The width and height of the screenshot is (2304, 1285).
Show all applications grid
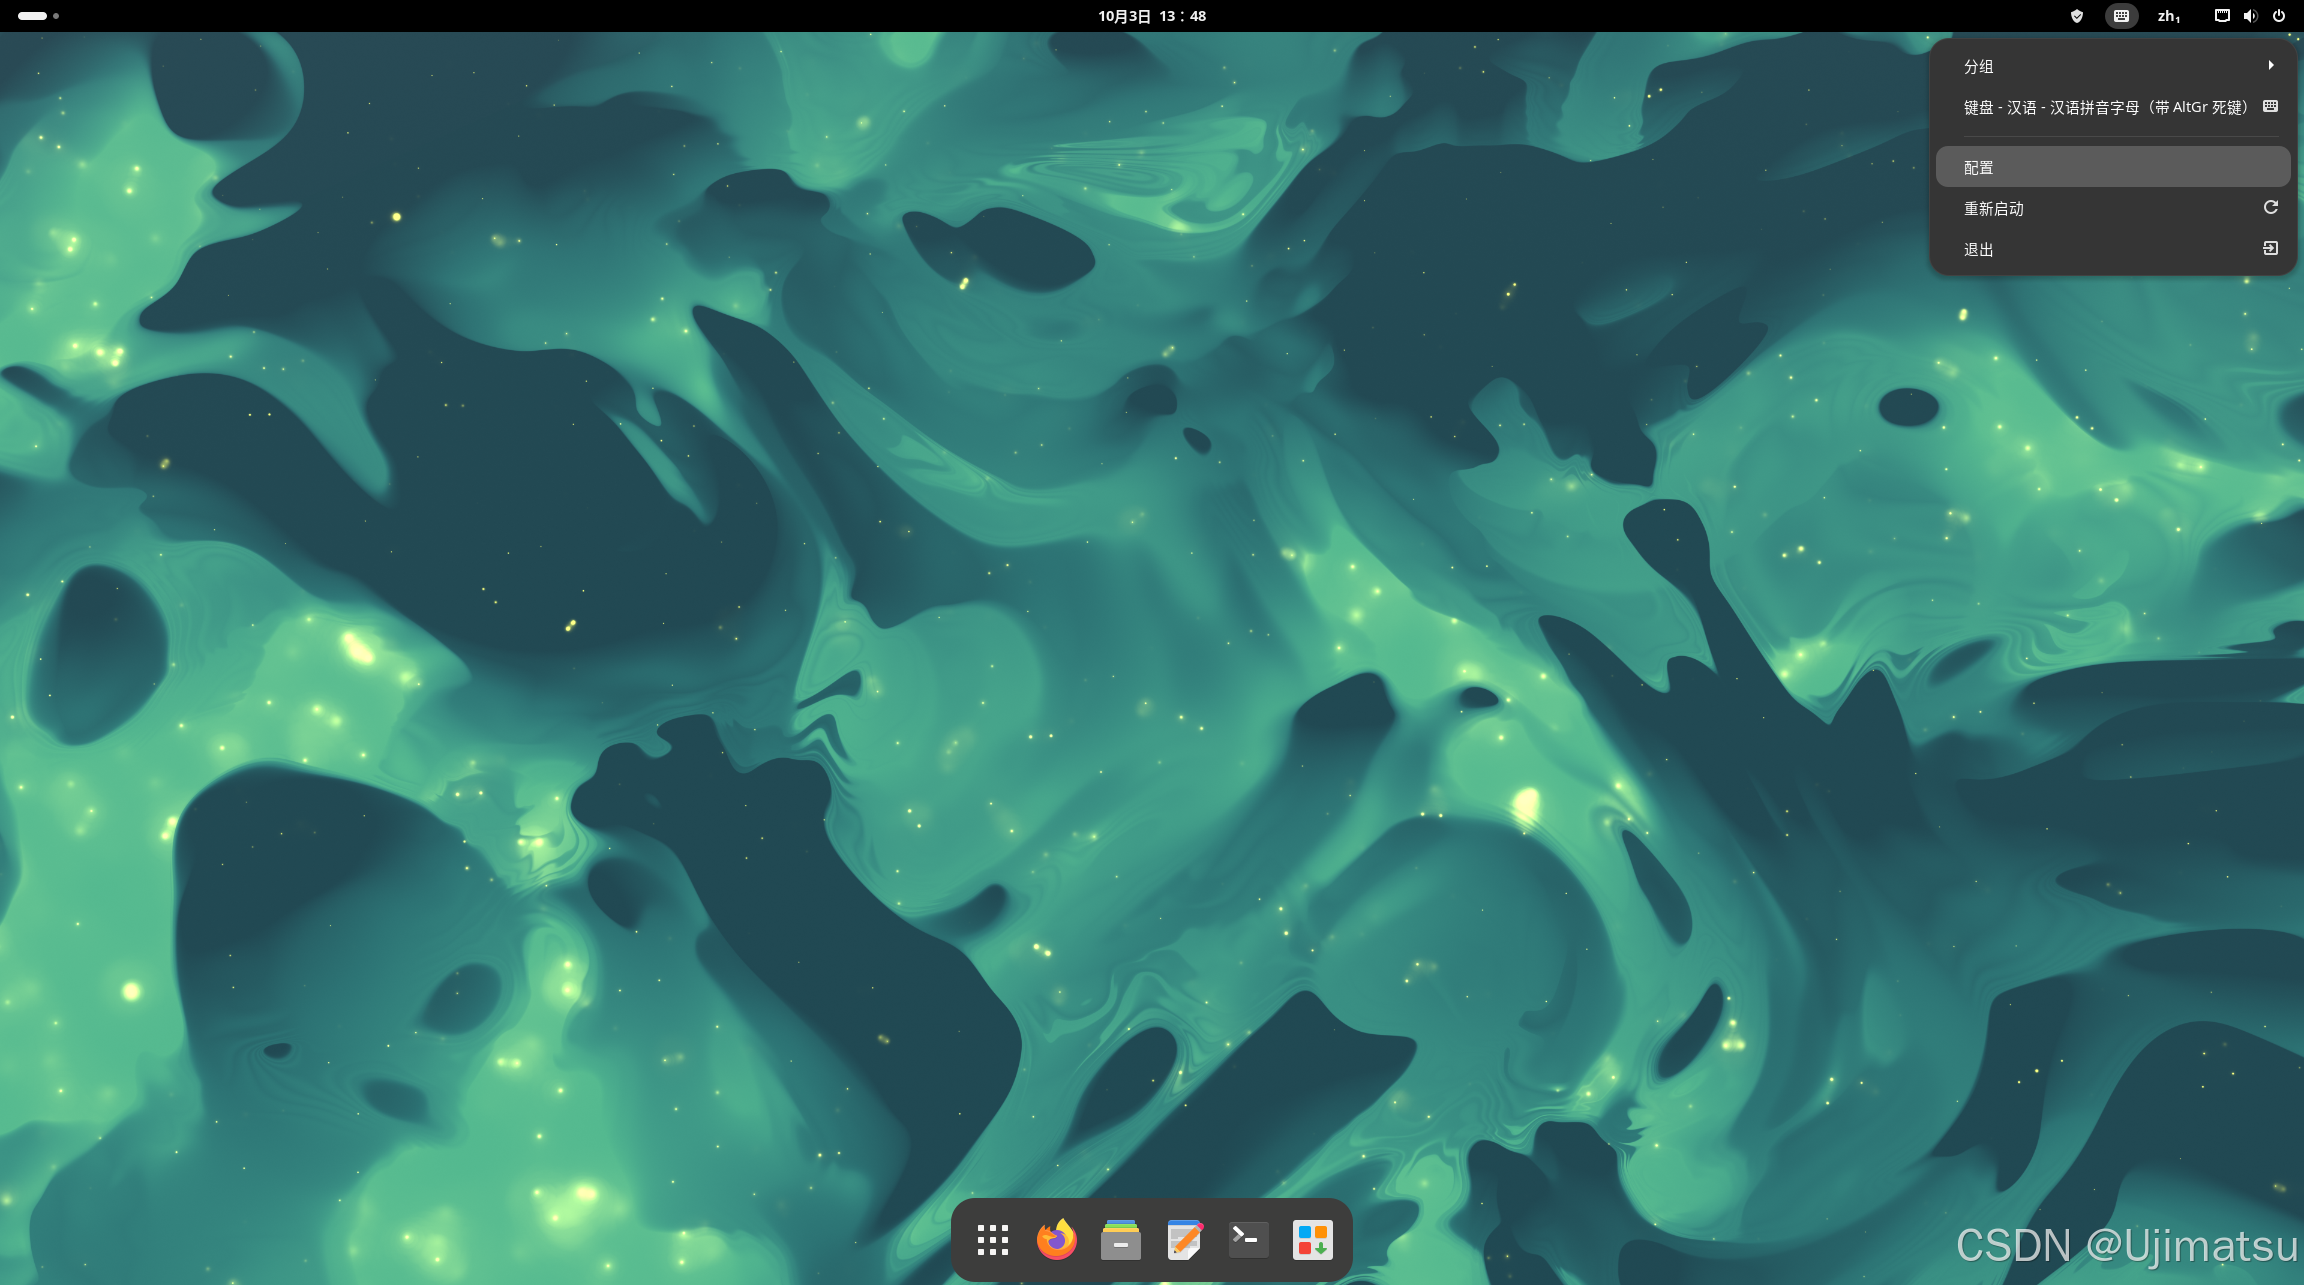coord(992,1240)
